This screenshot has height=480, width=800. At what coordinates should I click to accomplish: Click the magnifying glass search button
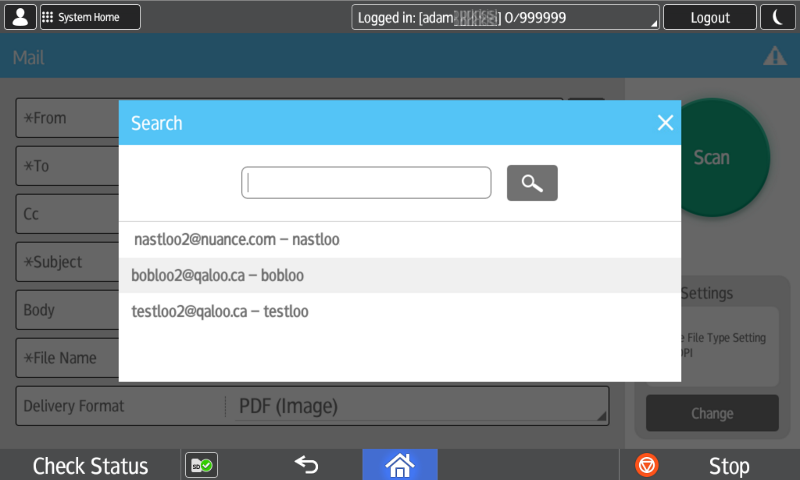coord(532,183)
